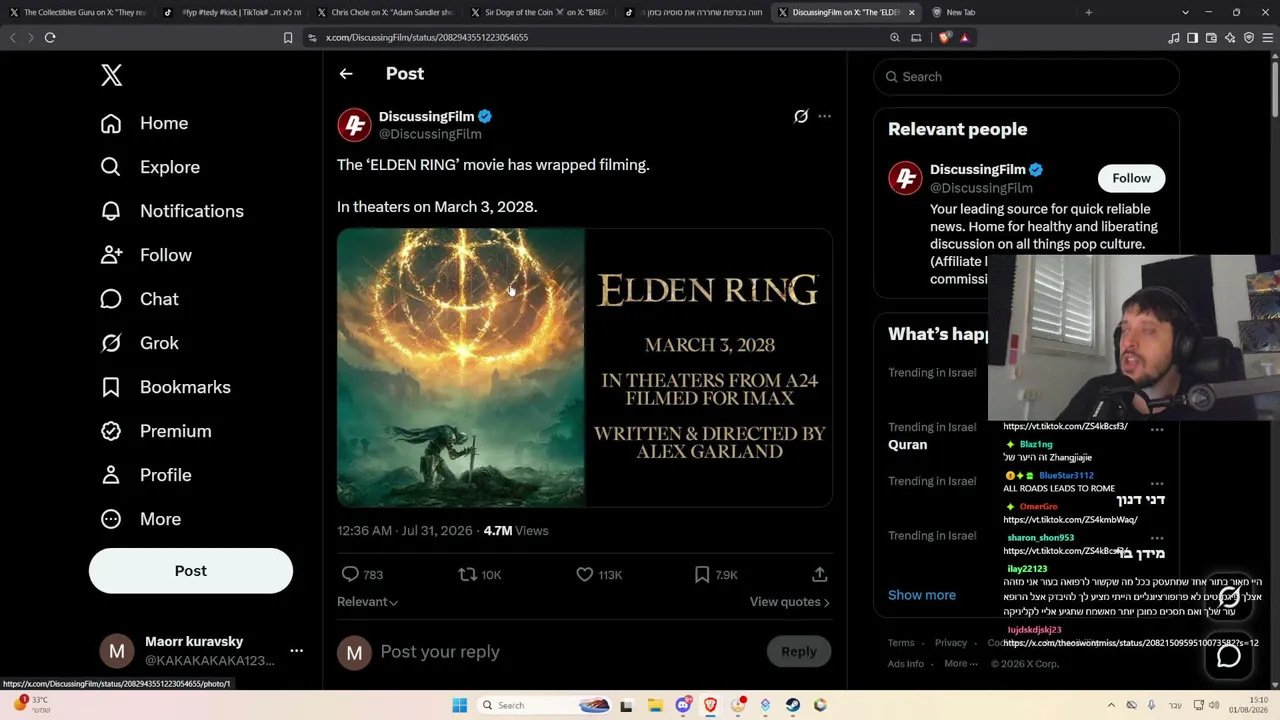Open DiscussingFilm's avatar on the post
The height and width of the screenshot is (720, 1280).
[354, 125]
